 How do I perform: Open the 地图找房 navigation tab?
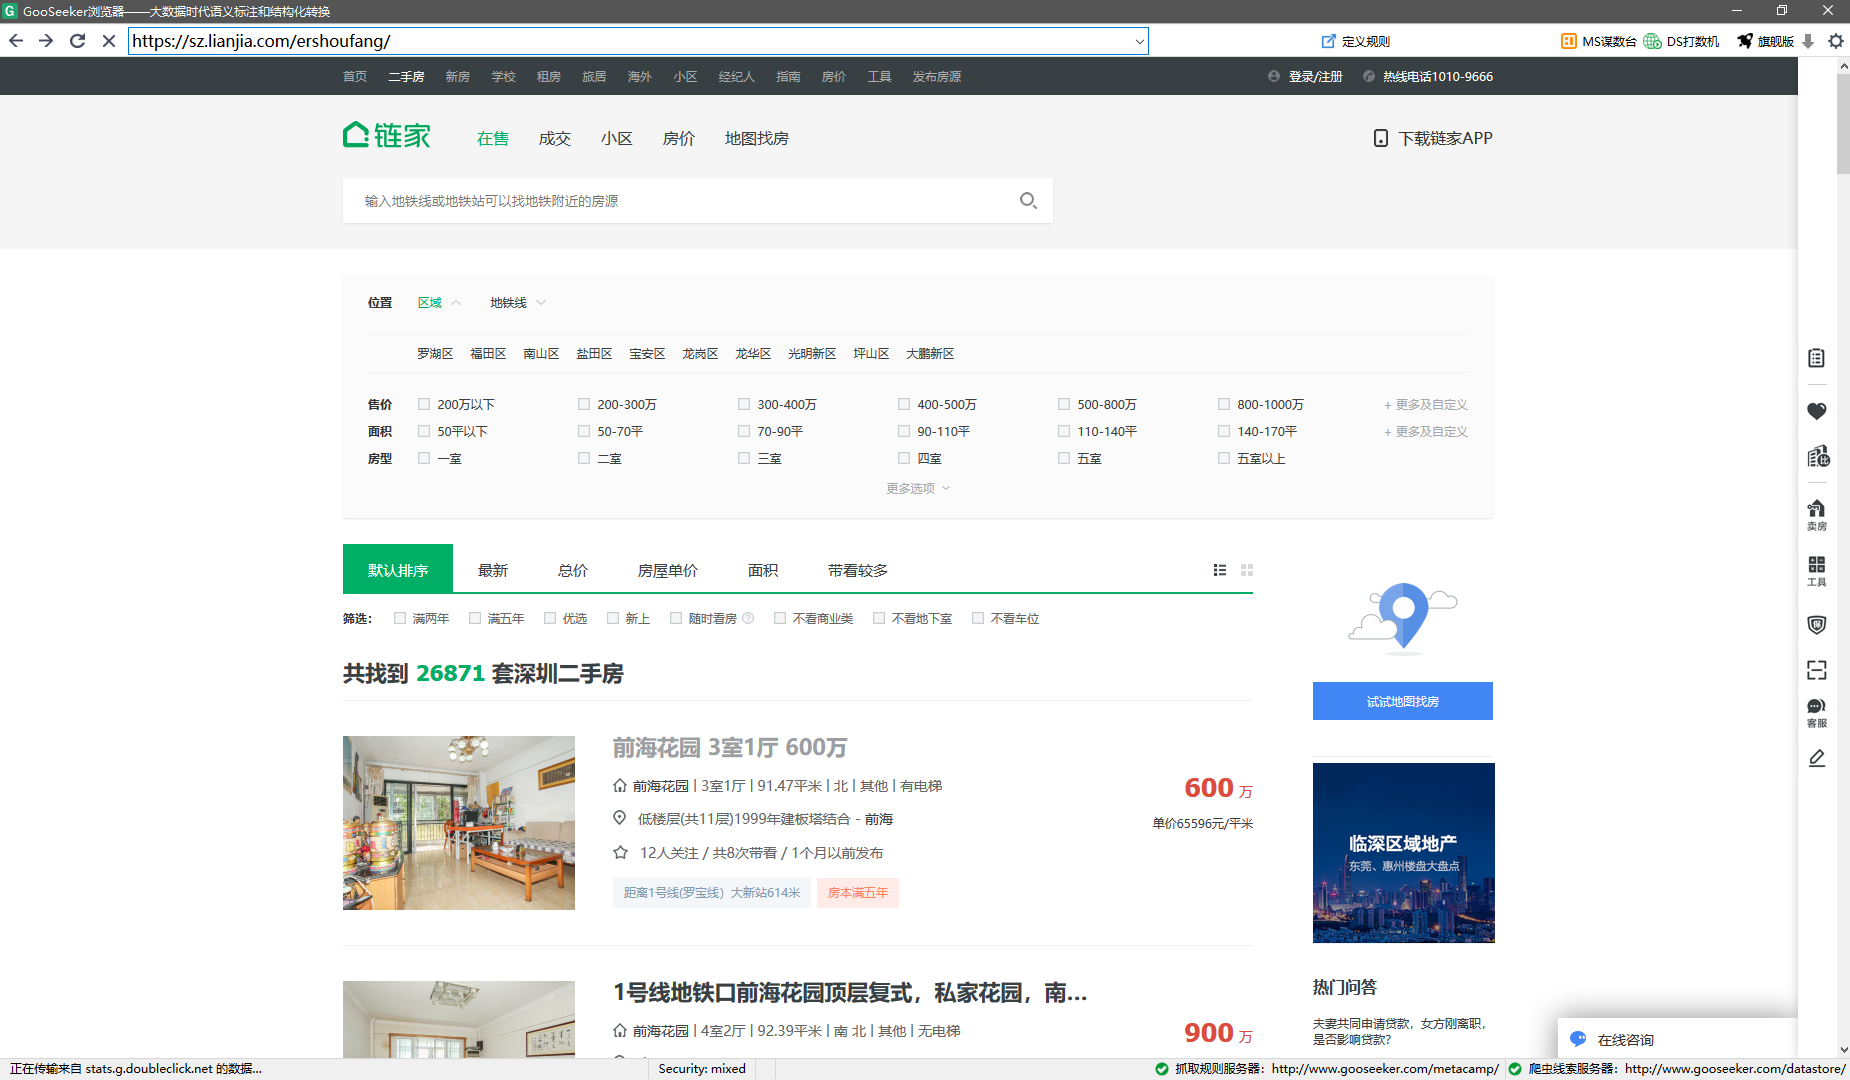[757, 138]
